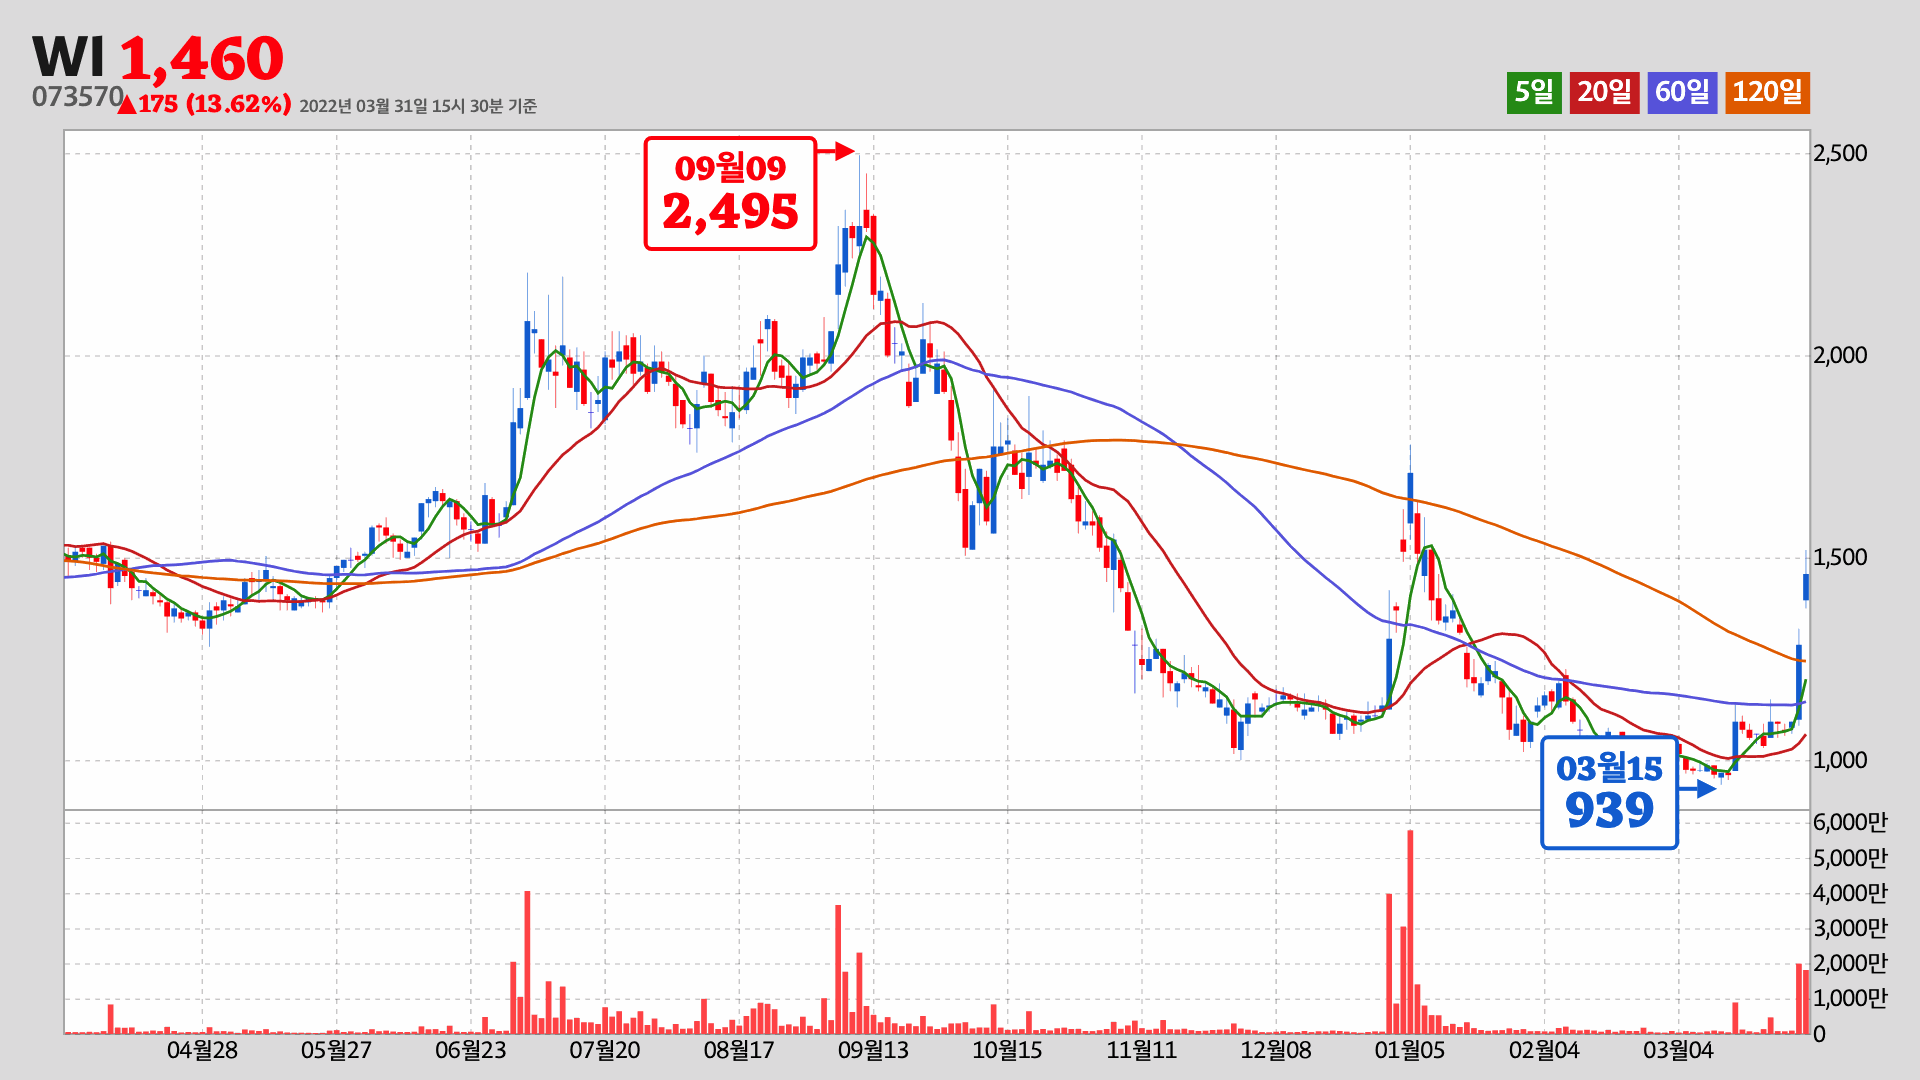
Task: Click the 02월04 date label
Action: (1544, 1050)
